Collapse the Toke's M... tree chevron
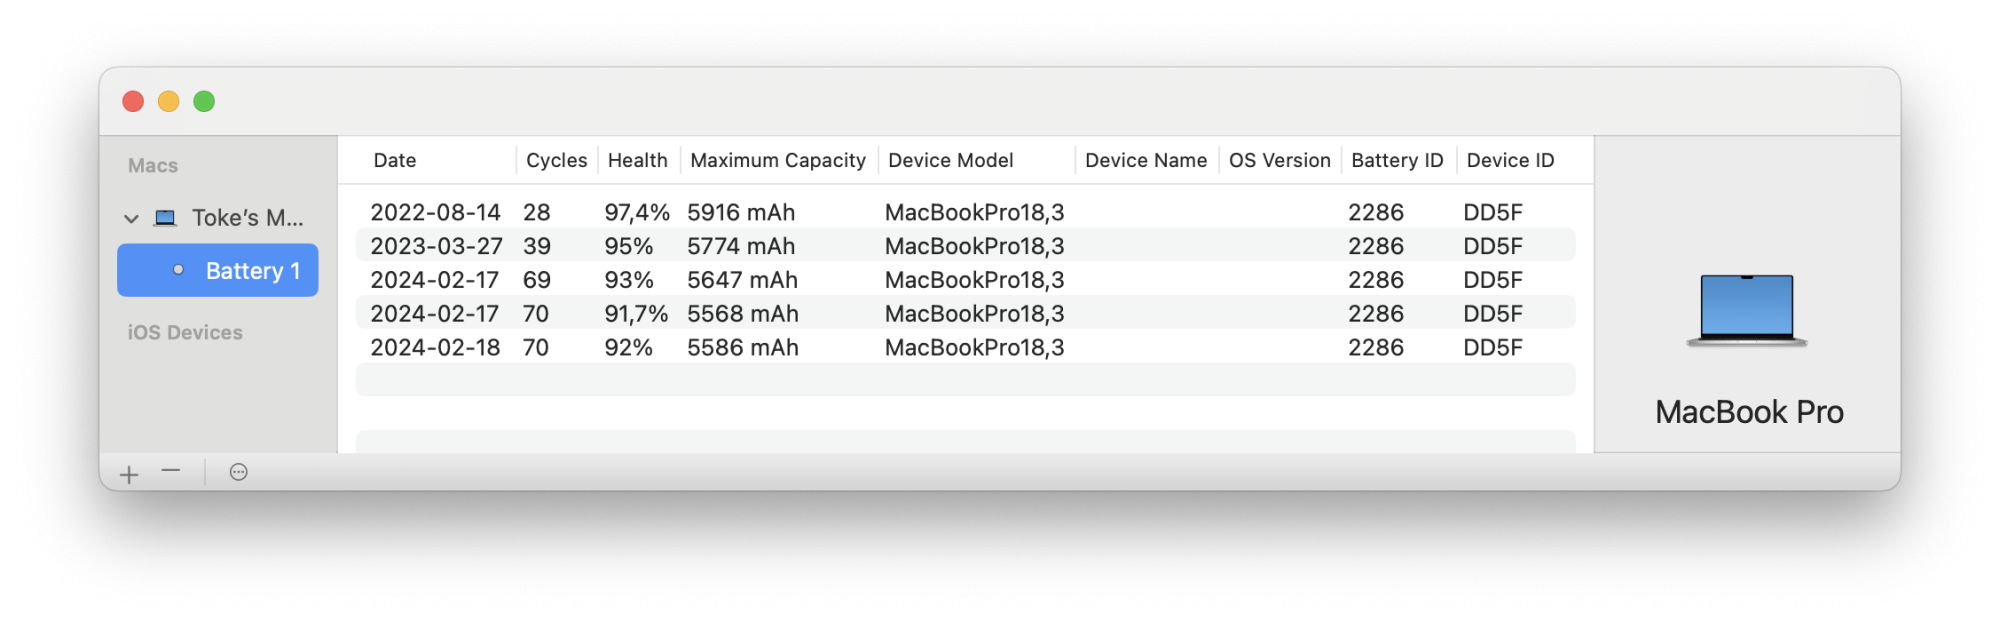 [x=131, y=218]
